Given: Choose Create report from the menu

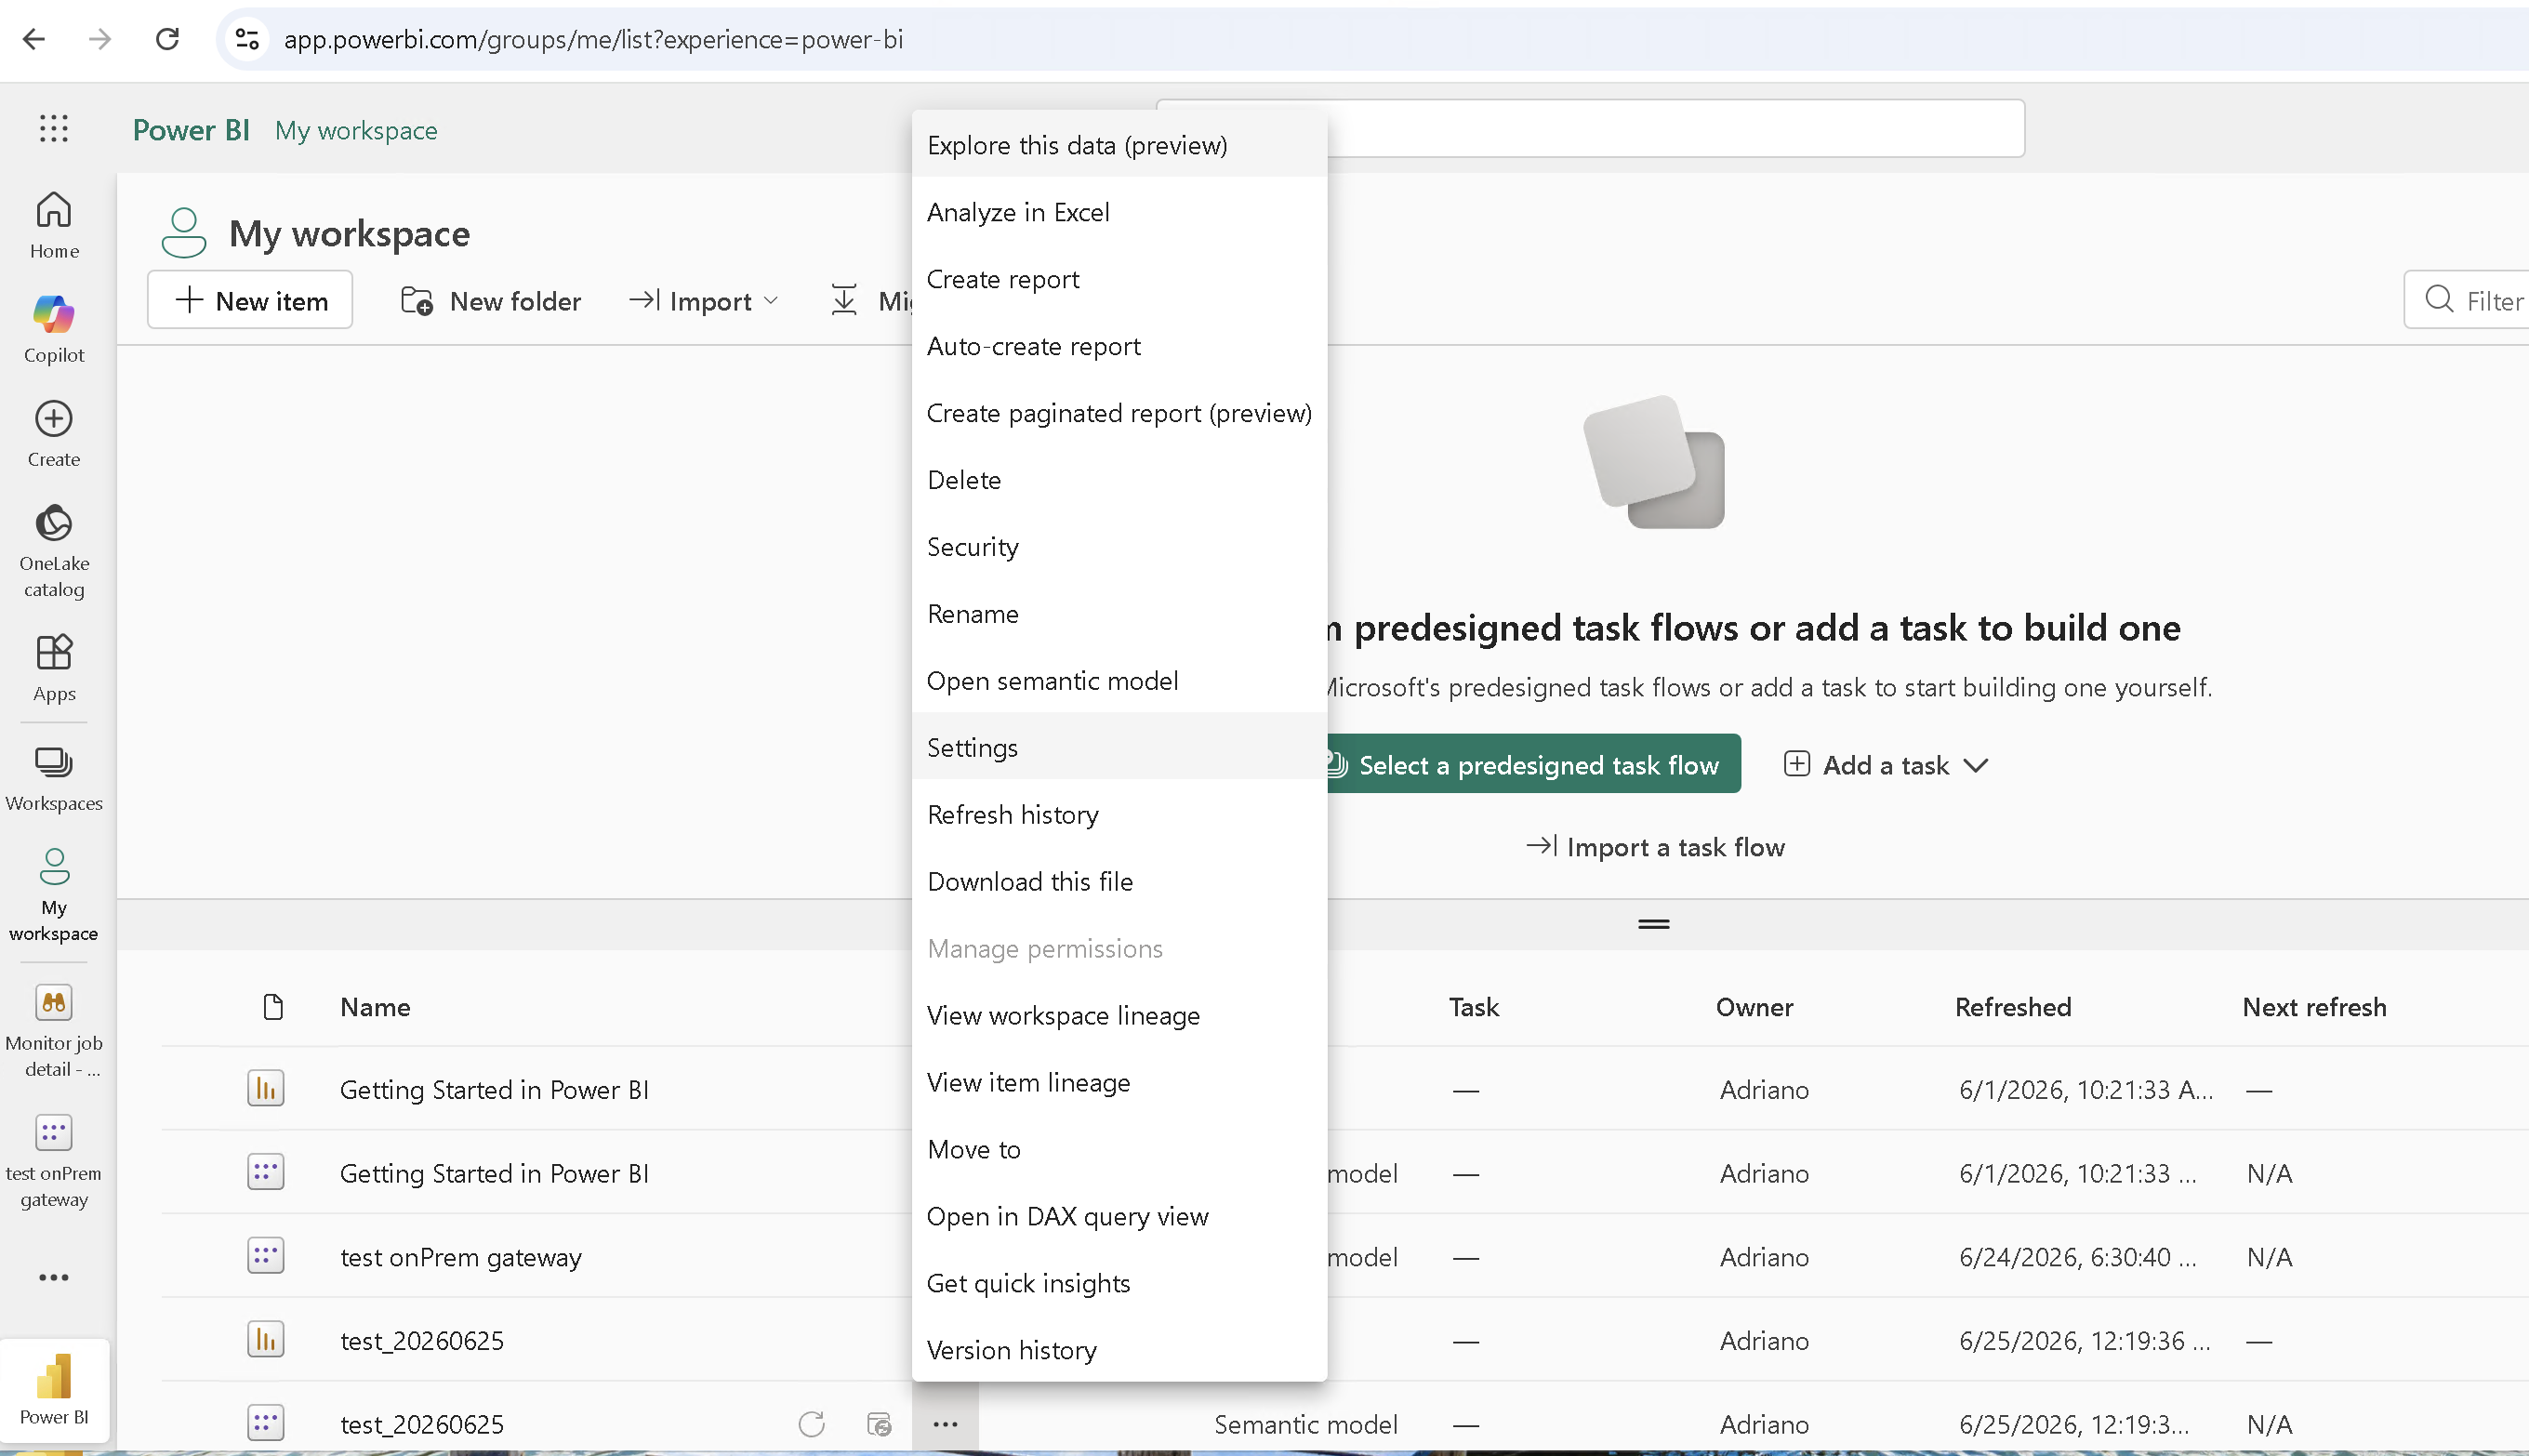Looking at the screenshot, I should coord(1119,279).
